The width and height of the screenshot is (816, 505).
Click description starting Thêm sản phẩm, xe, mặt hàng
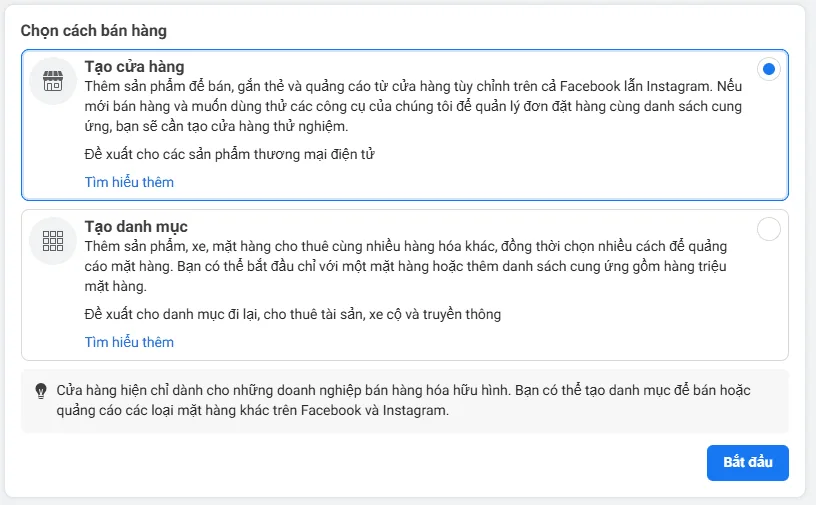406,266
